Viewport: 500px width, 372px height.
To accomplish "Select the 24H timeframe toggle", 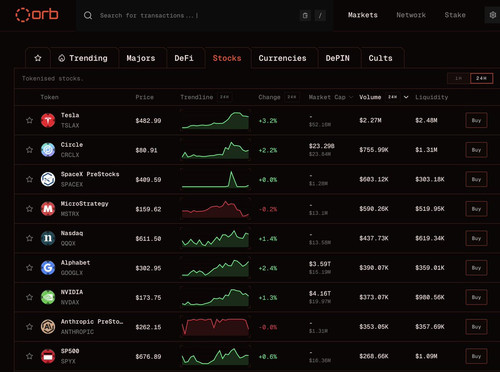I will (x=481, y=78).
